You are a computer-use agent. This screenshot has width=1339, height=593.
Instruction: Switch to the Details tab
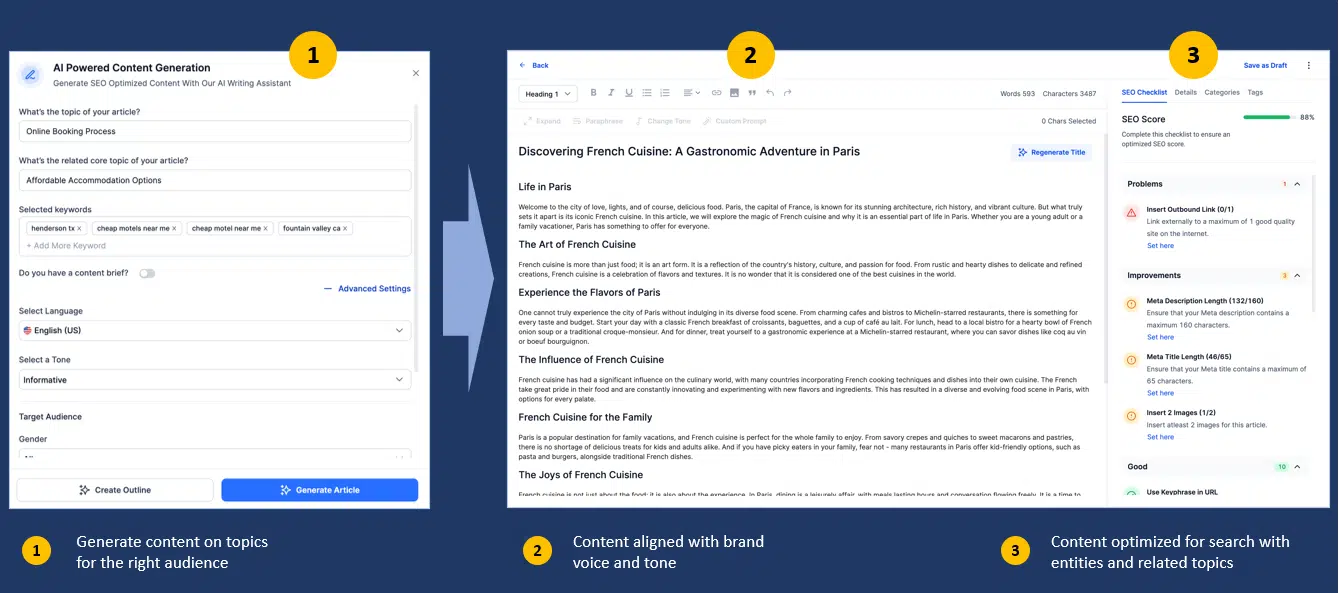coord(1185,92)
